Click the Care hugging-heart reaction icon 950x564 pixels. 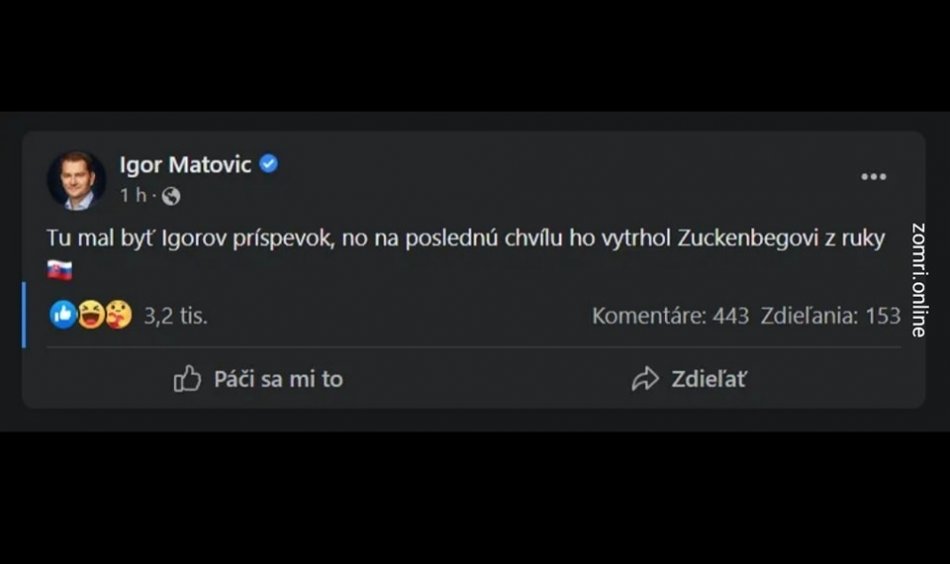(x=118, y=316)
